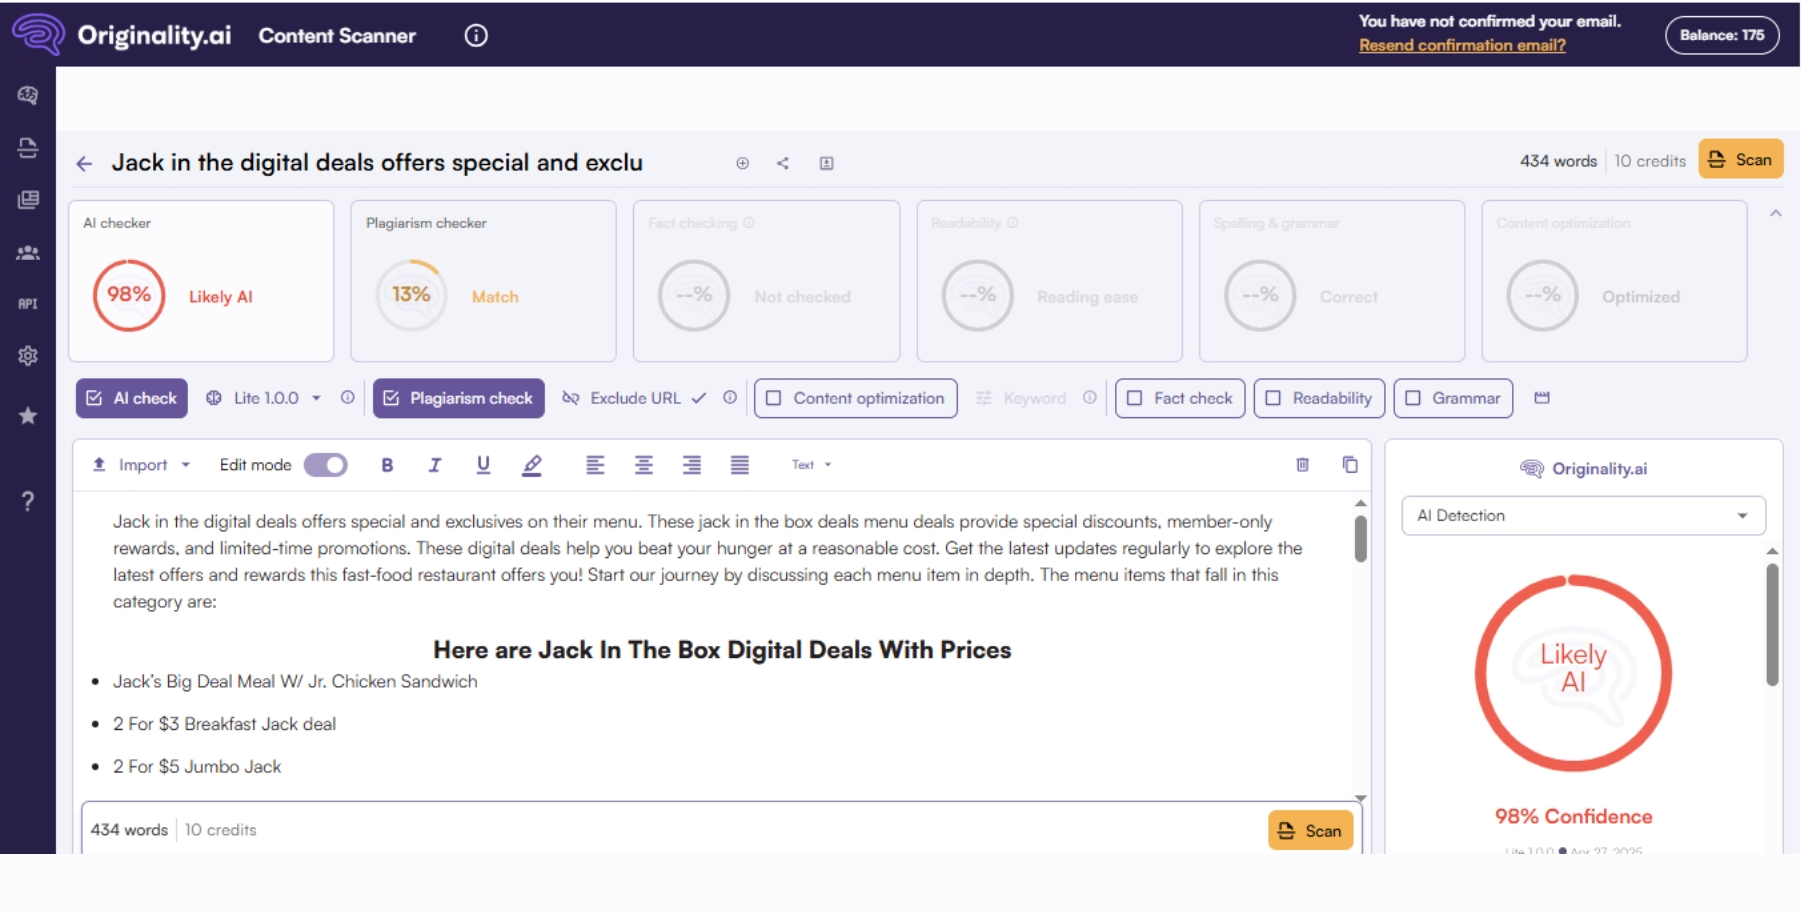Open the Readability result card
The image size is (1801, 913).
pos(1050,281)
